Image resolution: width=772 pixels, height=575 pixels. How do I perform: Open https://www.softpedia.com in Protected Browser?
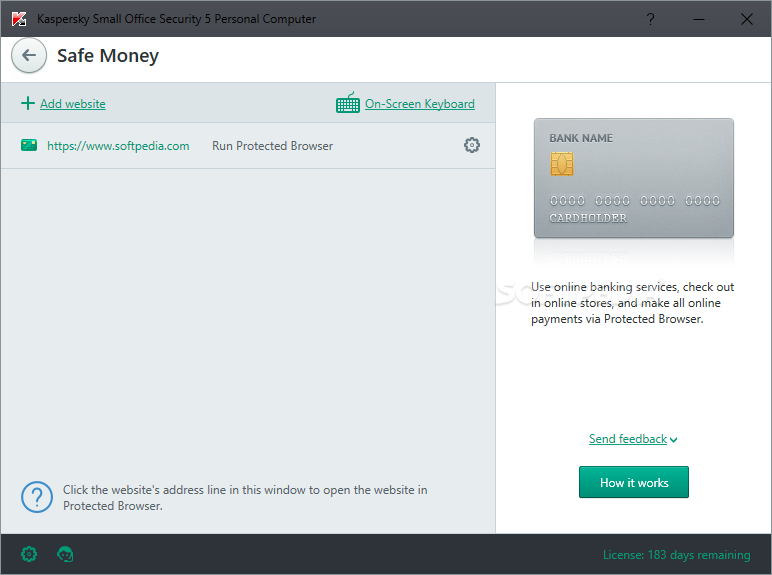(x=118, y=146)
